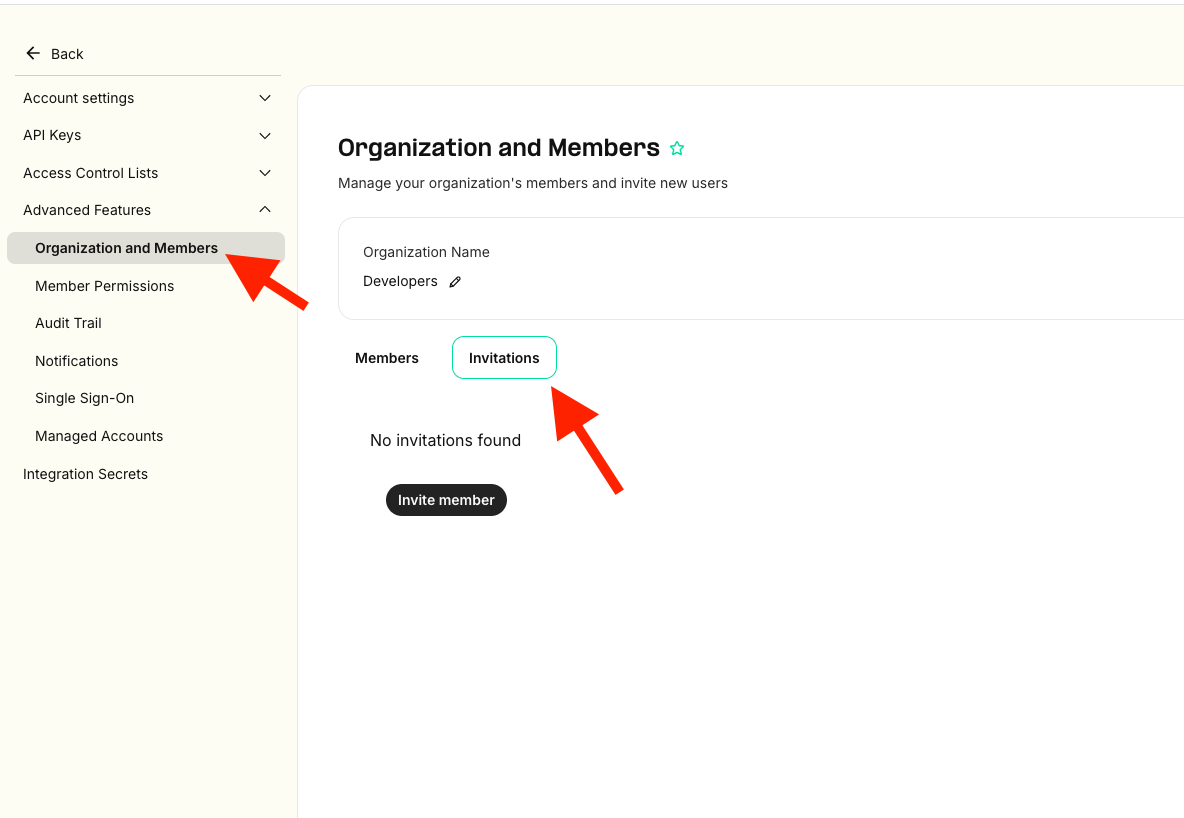Expand the API Keys chevron
The height and width of the screenshot is (818, 1184).
tap(265, 136)
